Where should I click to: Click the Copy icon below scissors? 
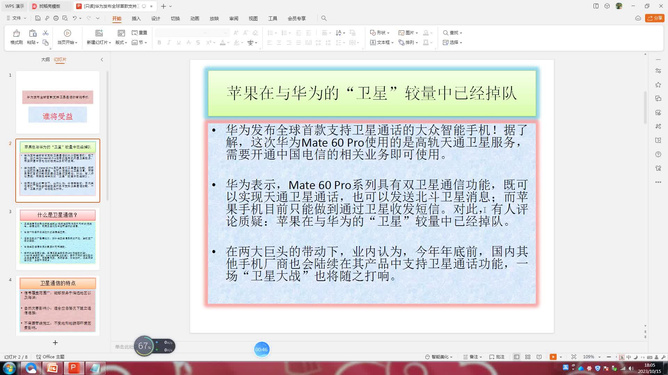pos(46,42)
